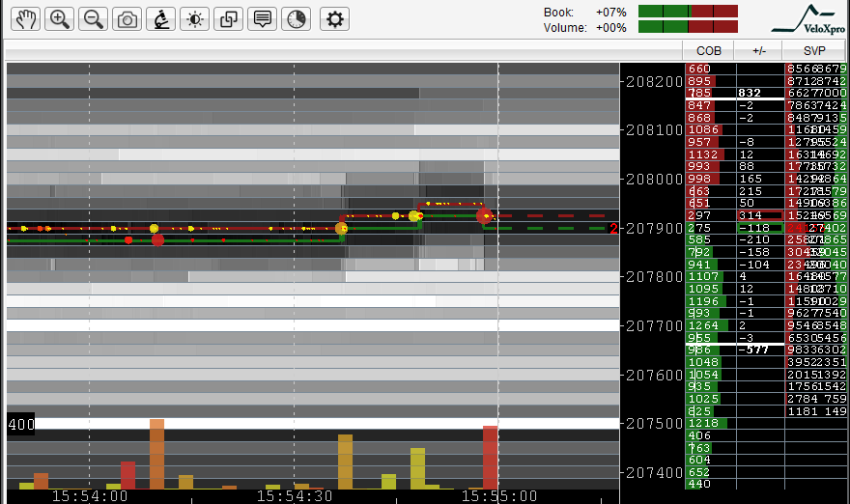Image resolution: width=850 pixels, height=504 pixels.
Task: Click the zoom in magnifier
Action: [59, 20]
